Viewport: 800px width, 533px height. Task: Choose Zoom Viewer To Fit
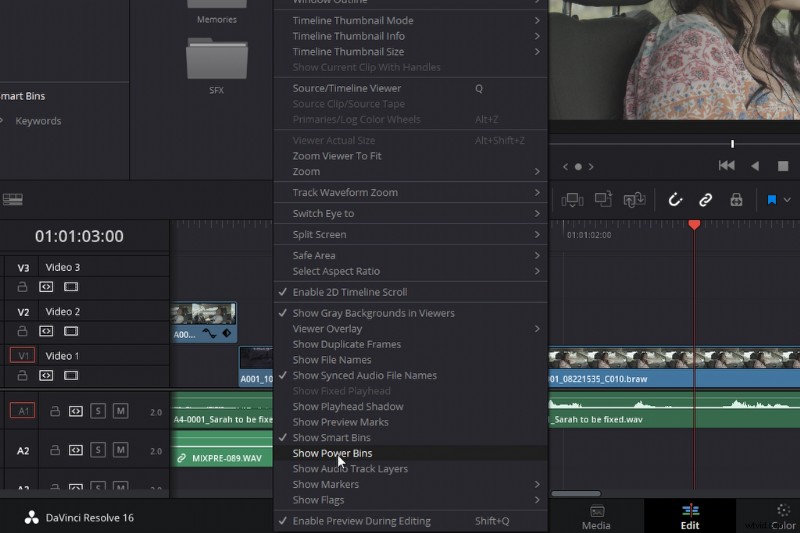click(411, 156)
